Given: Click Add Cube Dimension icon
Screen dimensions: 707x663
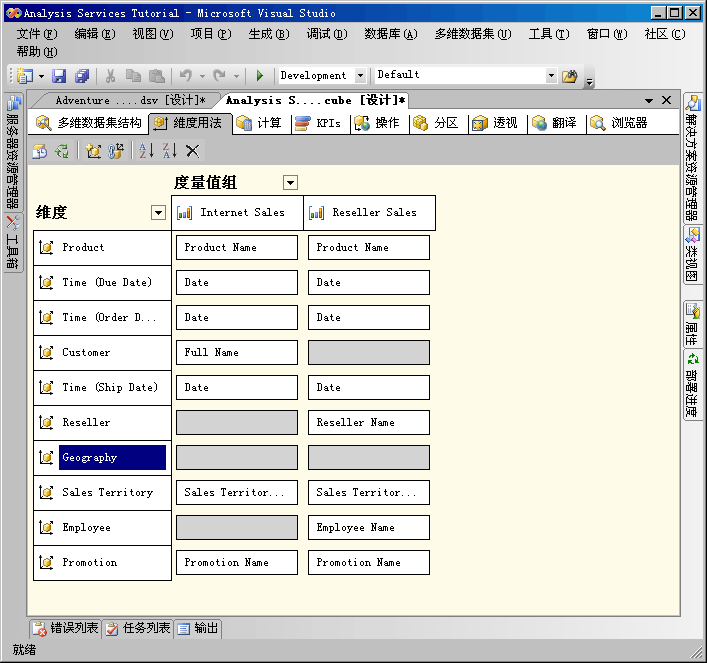Looking at the screenshot, I should click(93, 151).
